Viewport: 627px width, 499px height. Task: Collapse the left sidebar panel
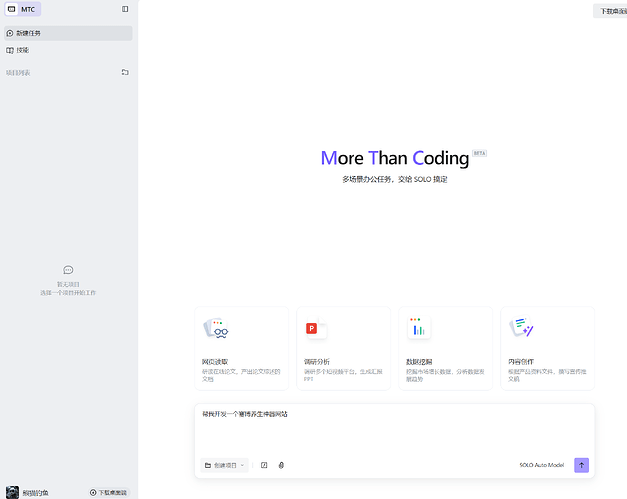125,9
